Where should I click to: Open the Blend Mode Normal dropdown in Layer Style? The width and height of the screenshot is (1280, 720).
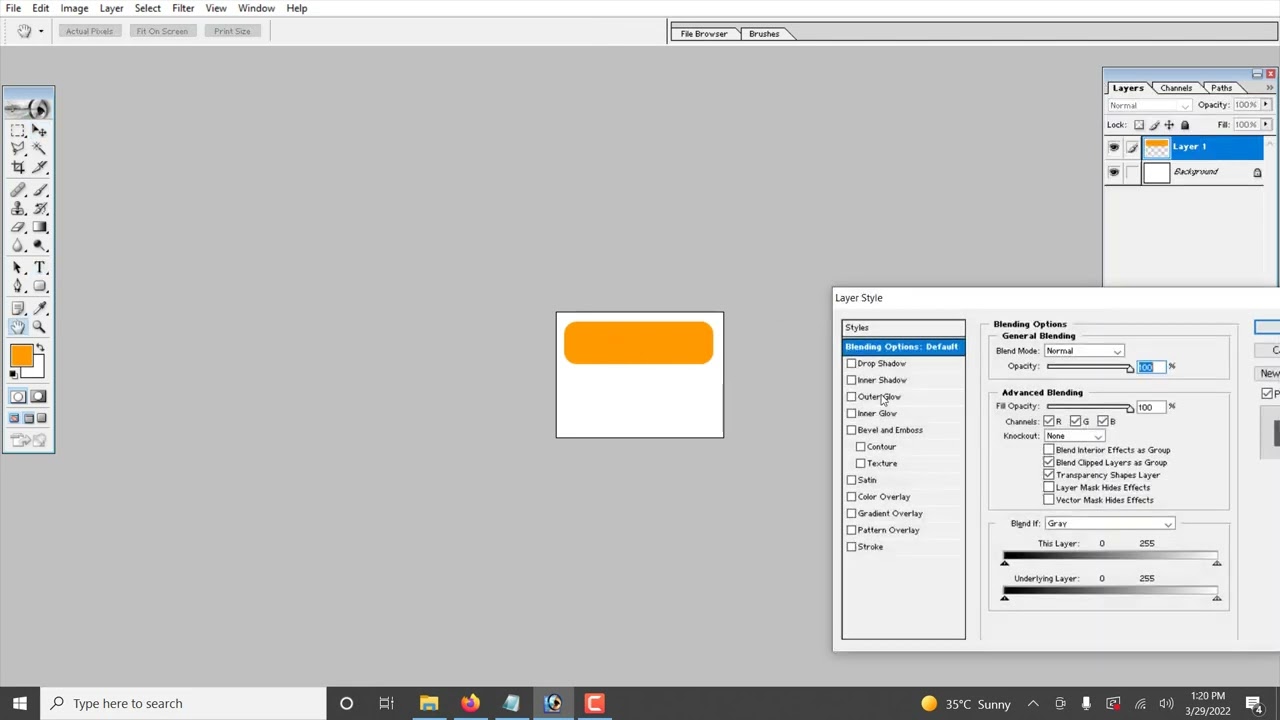pyautogui.click(x=1084, y=351)
